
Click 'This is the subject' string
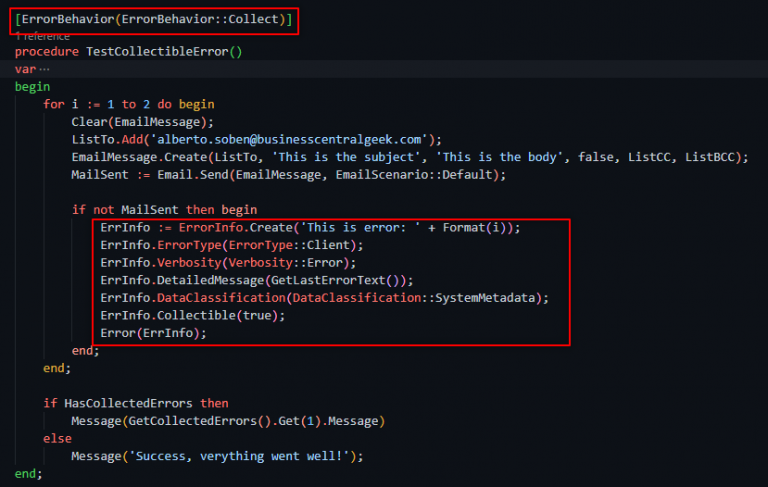pos(346,157)
